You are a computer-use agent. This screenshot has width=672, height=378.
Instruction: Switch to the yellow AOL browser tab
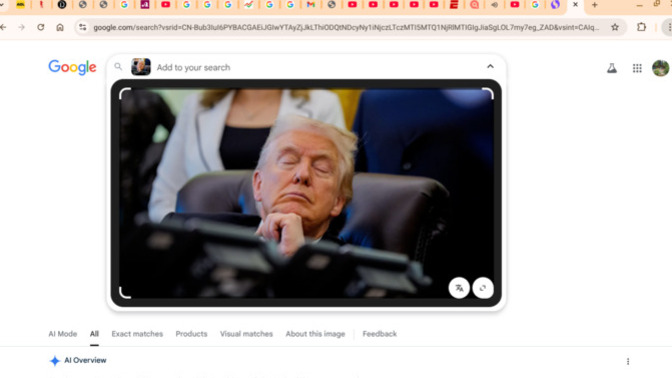pos(20,5)
